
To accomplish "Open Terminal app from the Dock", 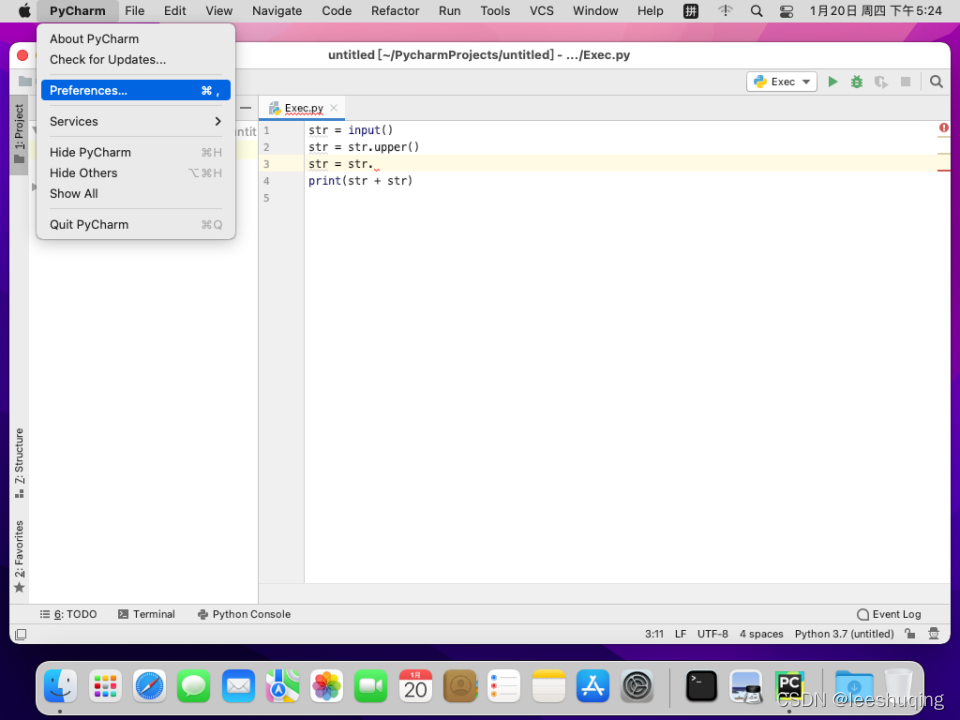I will [x=701, y=686].
